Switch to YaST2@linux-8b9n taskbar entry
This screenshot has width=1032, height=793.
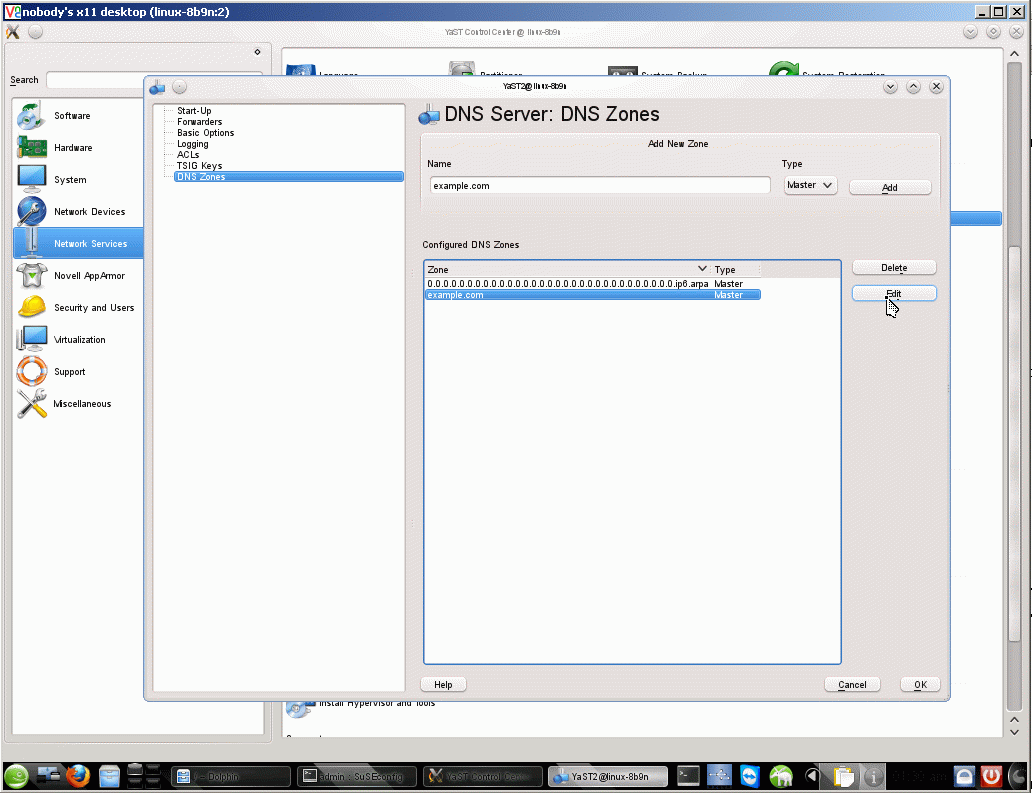[608, 777]
